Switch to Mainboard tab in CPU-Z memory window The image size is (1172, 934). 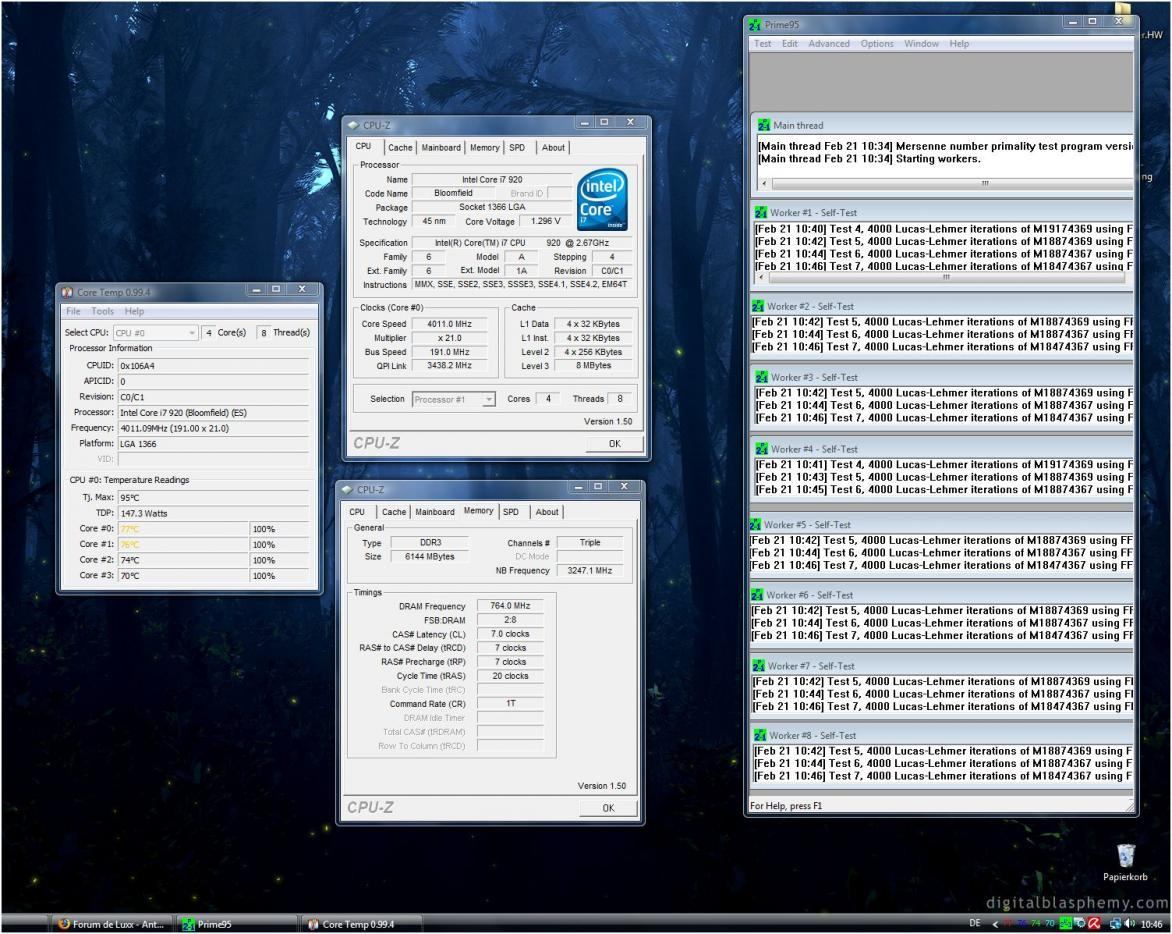click(434, 512)
